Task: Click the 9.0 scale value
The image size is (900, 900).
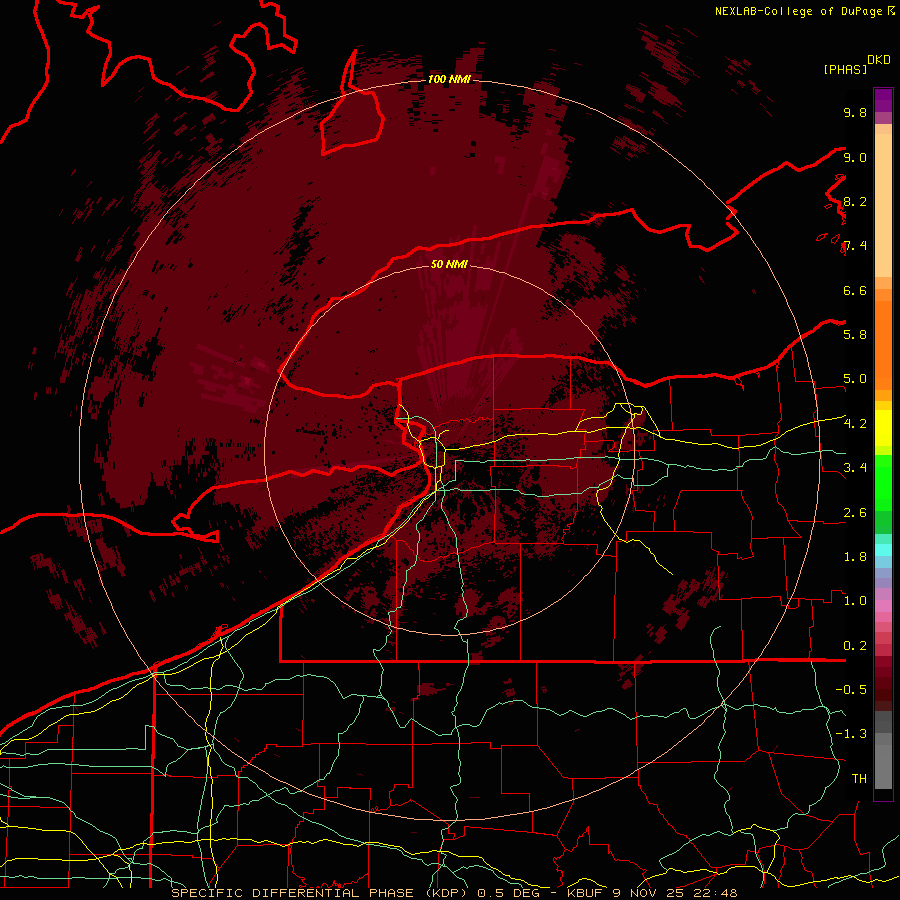Action: pos(855,157)
